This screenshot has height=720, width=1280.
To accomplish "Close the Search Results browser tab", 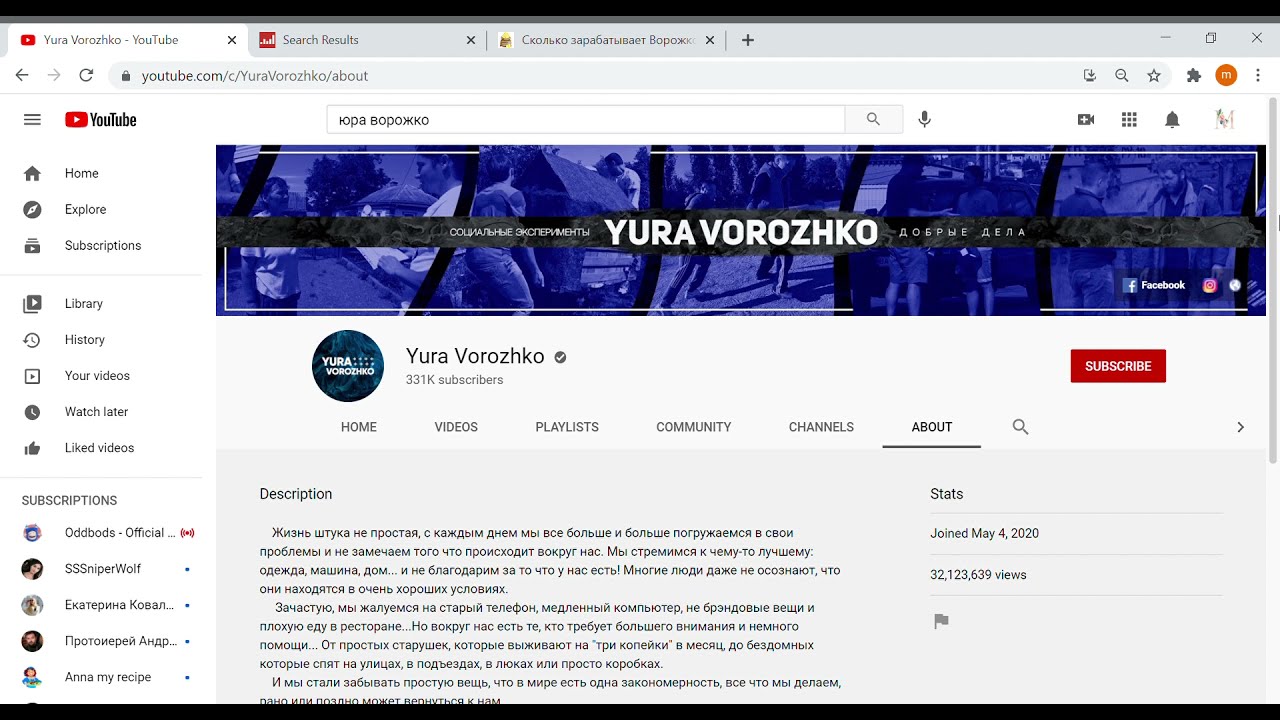I will click(471, 40).
